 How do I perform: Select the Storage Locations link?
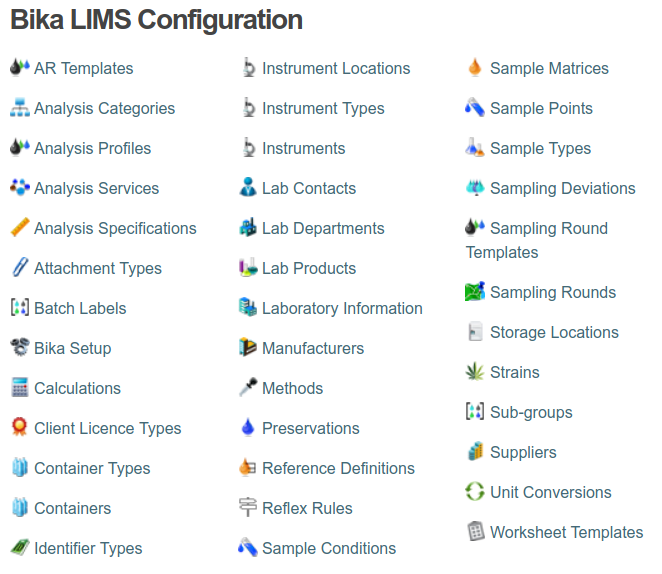[554, 332]
